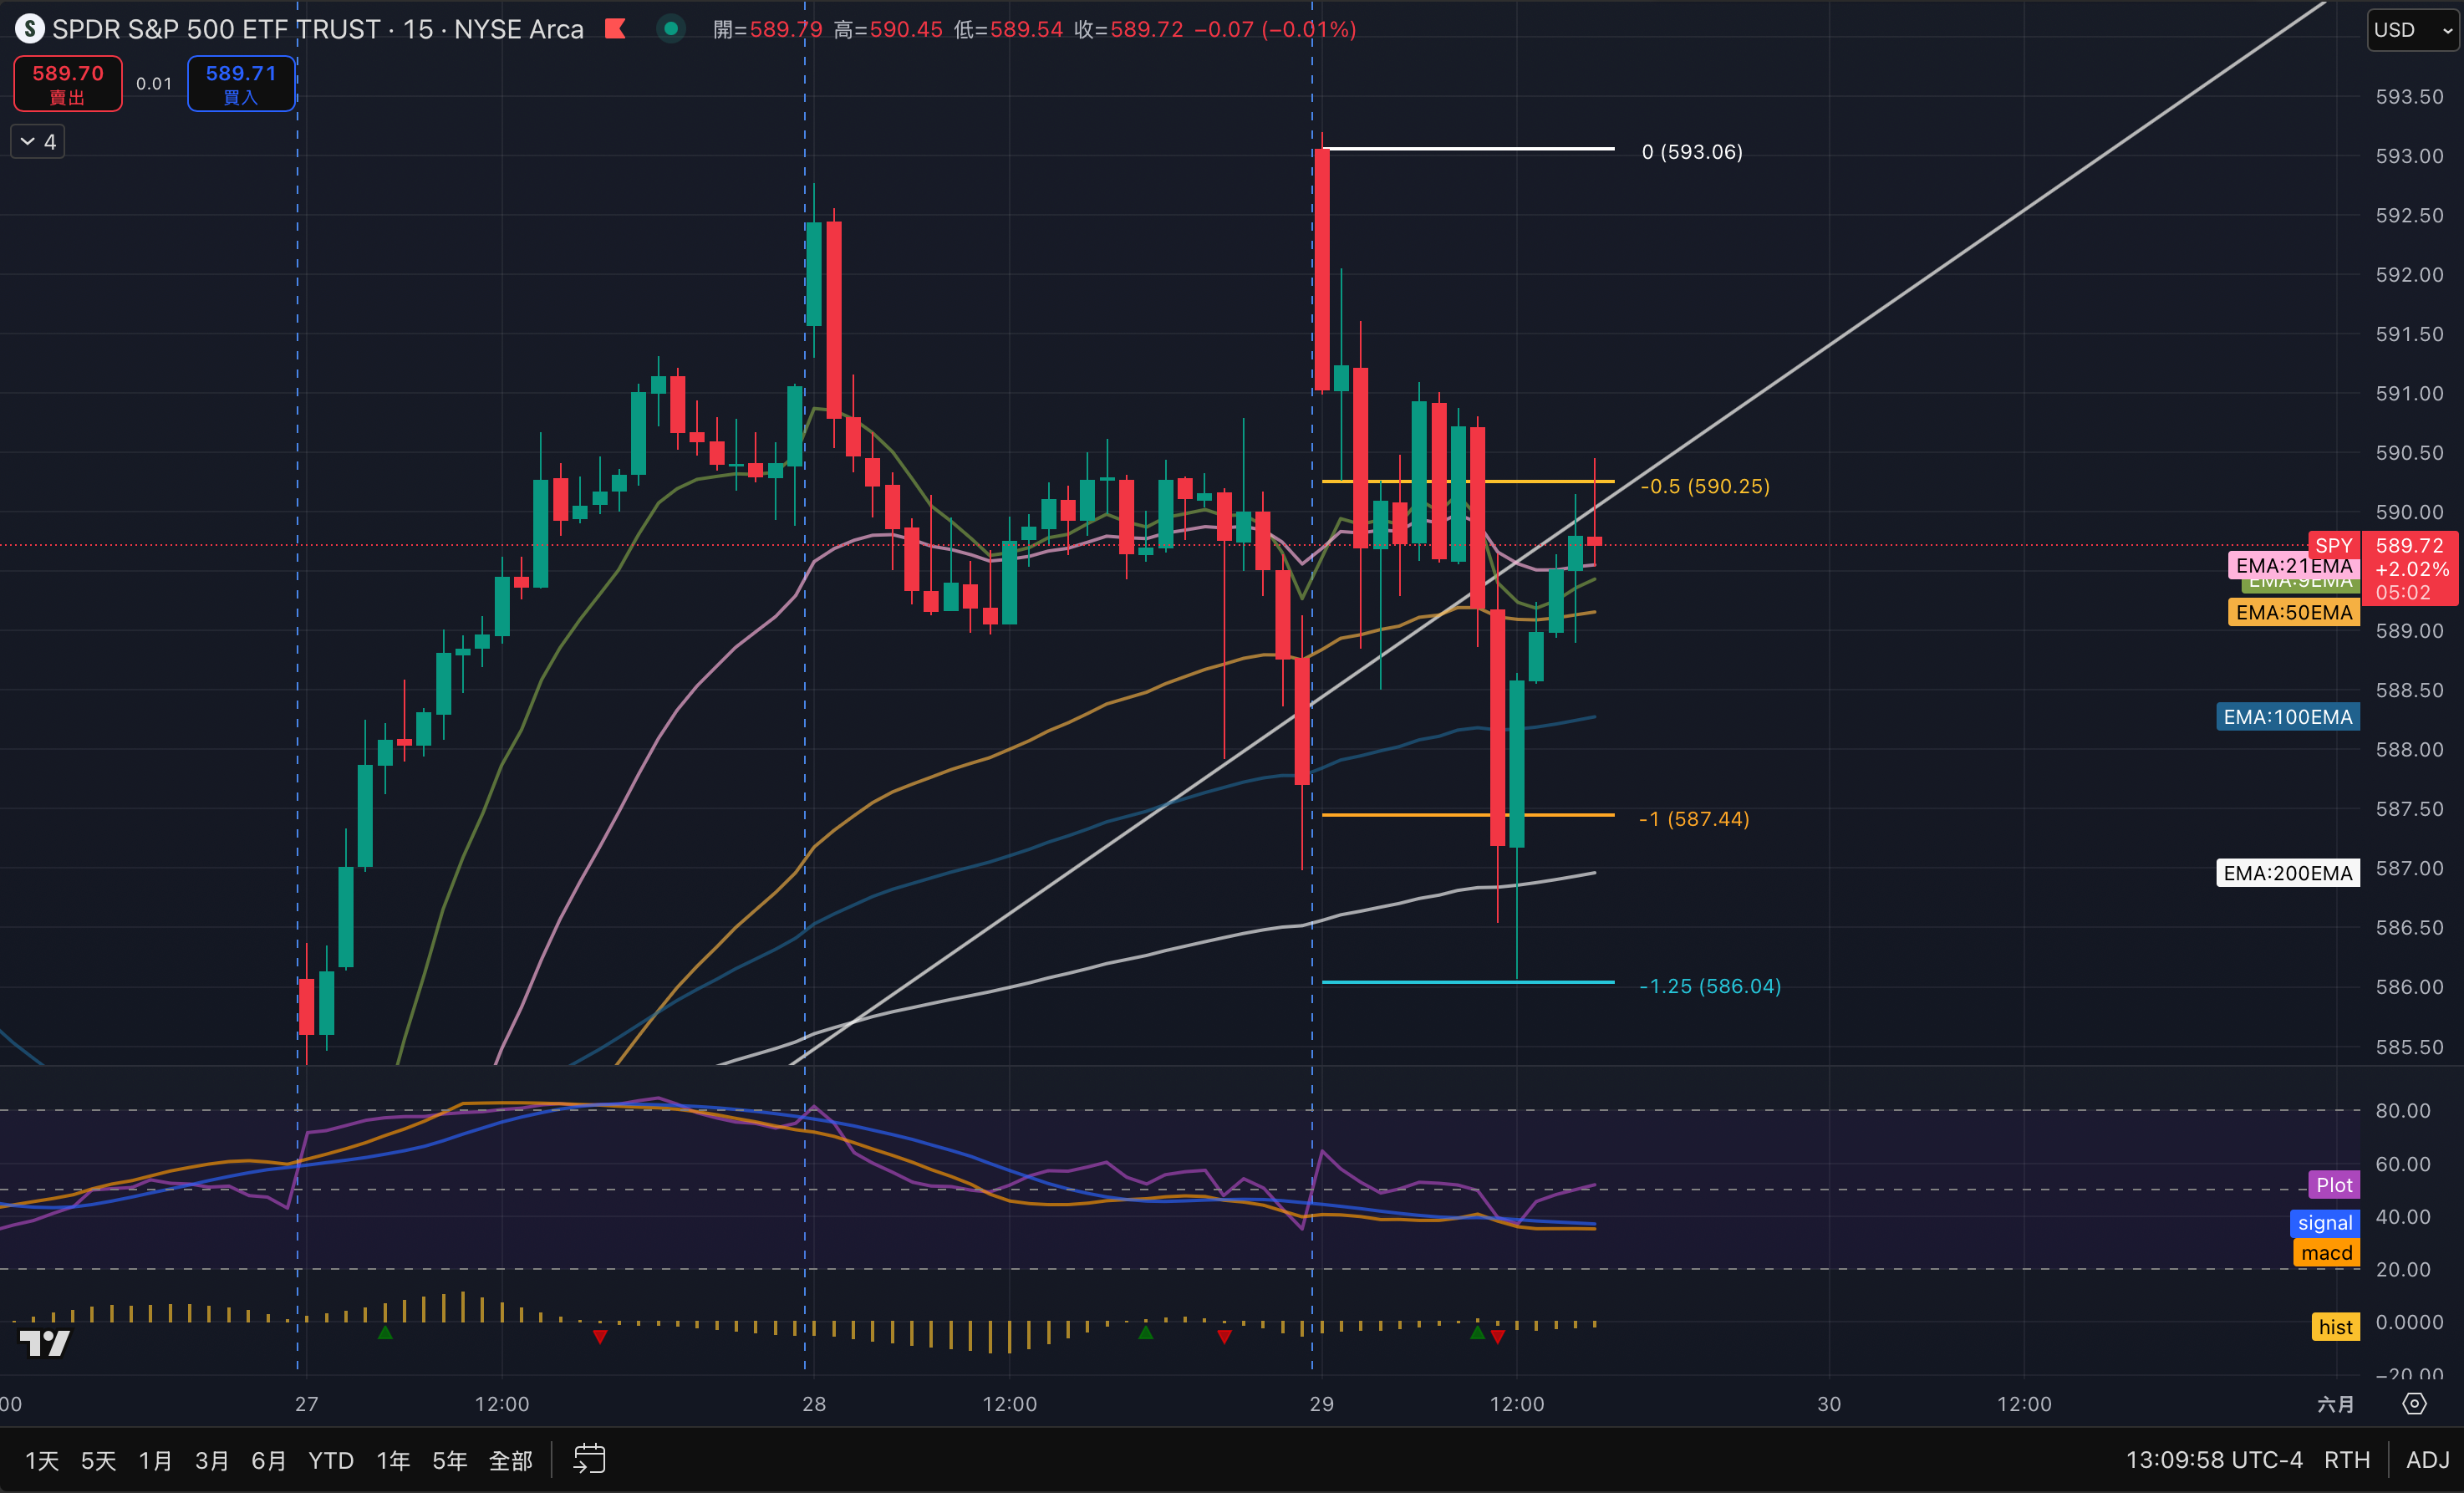Click the SPY price label tag
The image size is (2464, 1493).
[x=2333, y=545]
